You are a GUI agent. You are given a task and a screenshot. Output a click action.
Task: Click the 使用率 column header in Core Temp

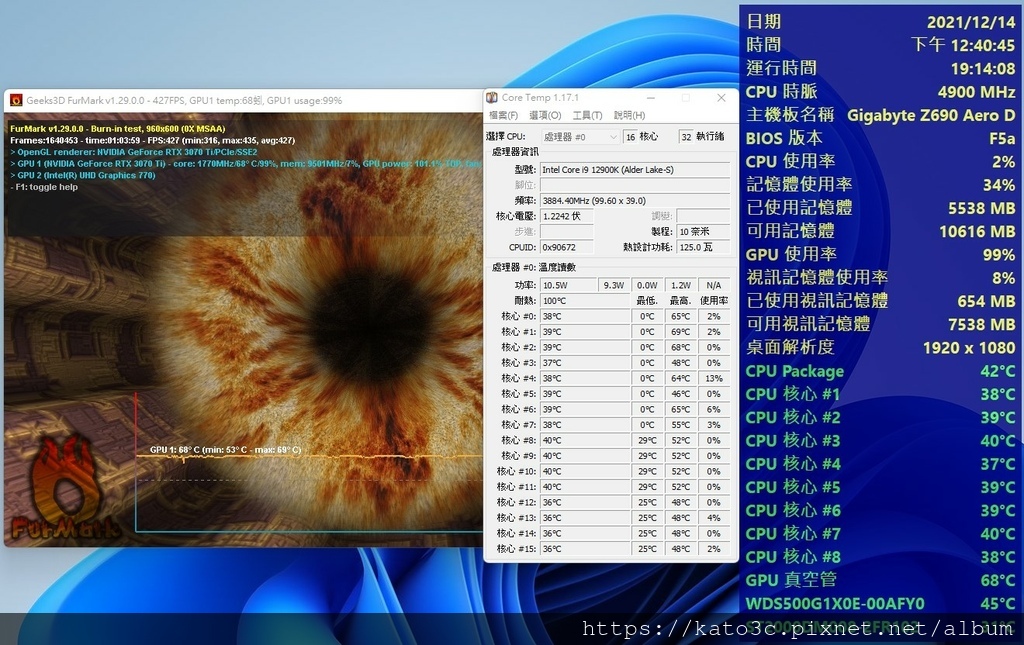coord(714,301)
